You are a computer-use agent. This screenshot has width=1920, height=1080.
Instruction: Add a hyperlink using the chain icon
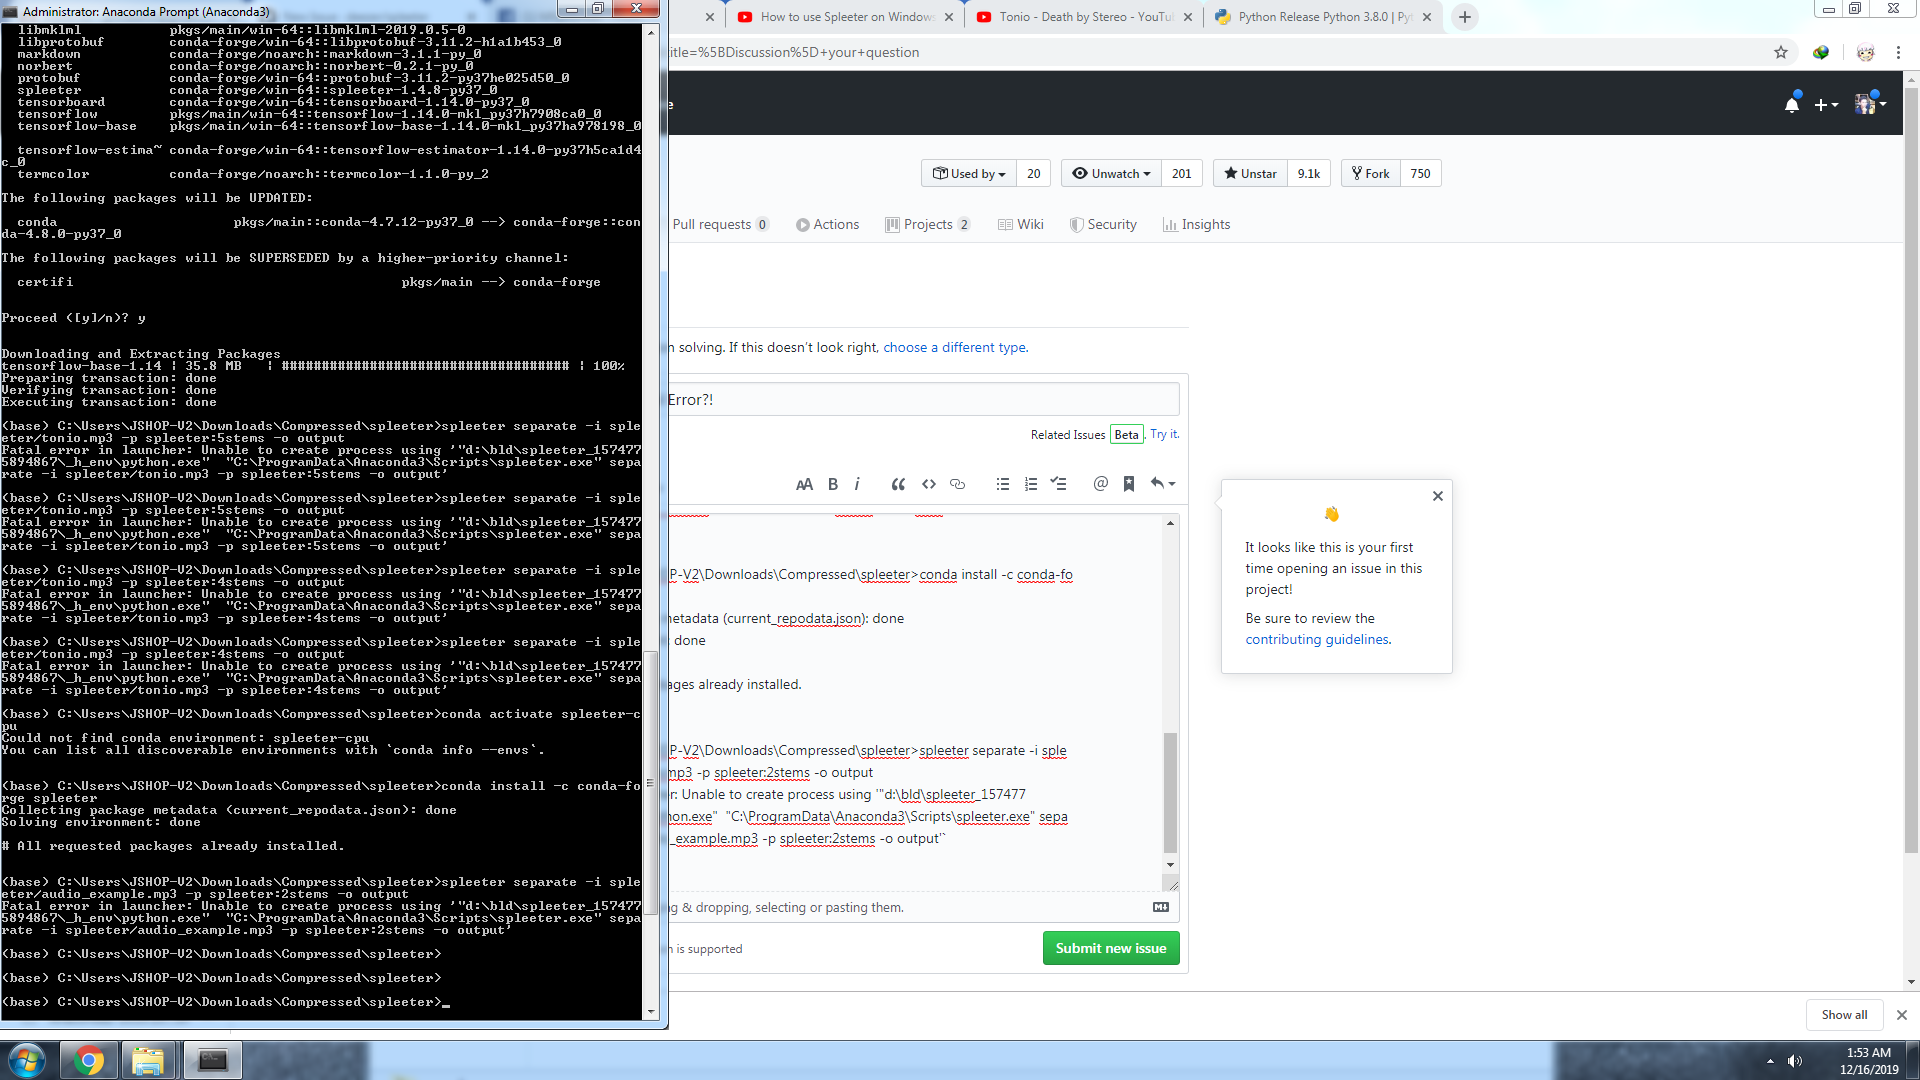coord(957,484)
